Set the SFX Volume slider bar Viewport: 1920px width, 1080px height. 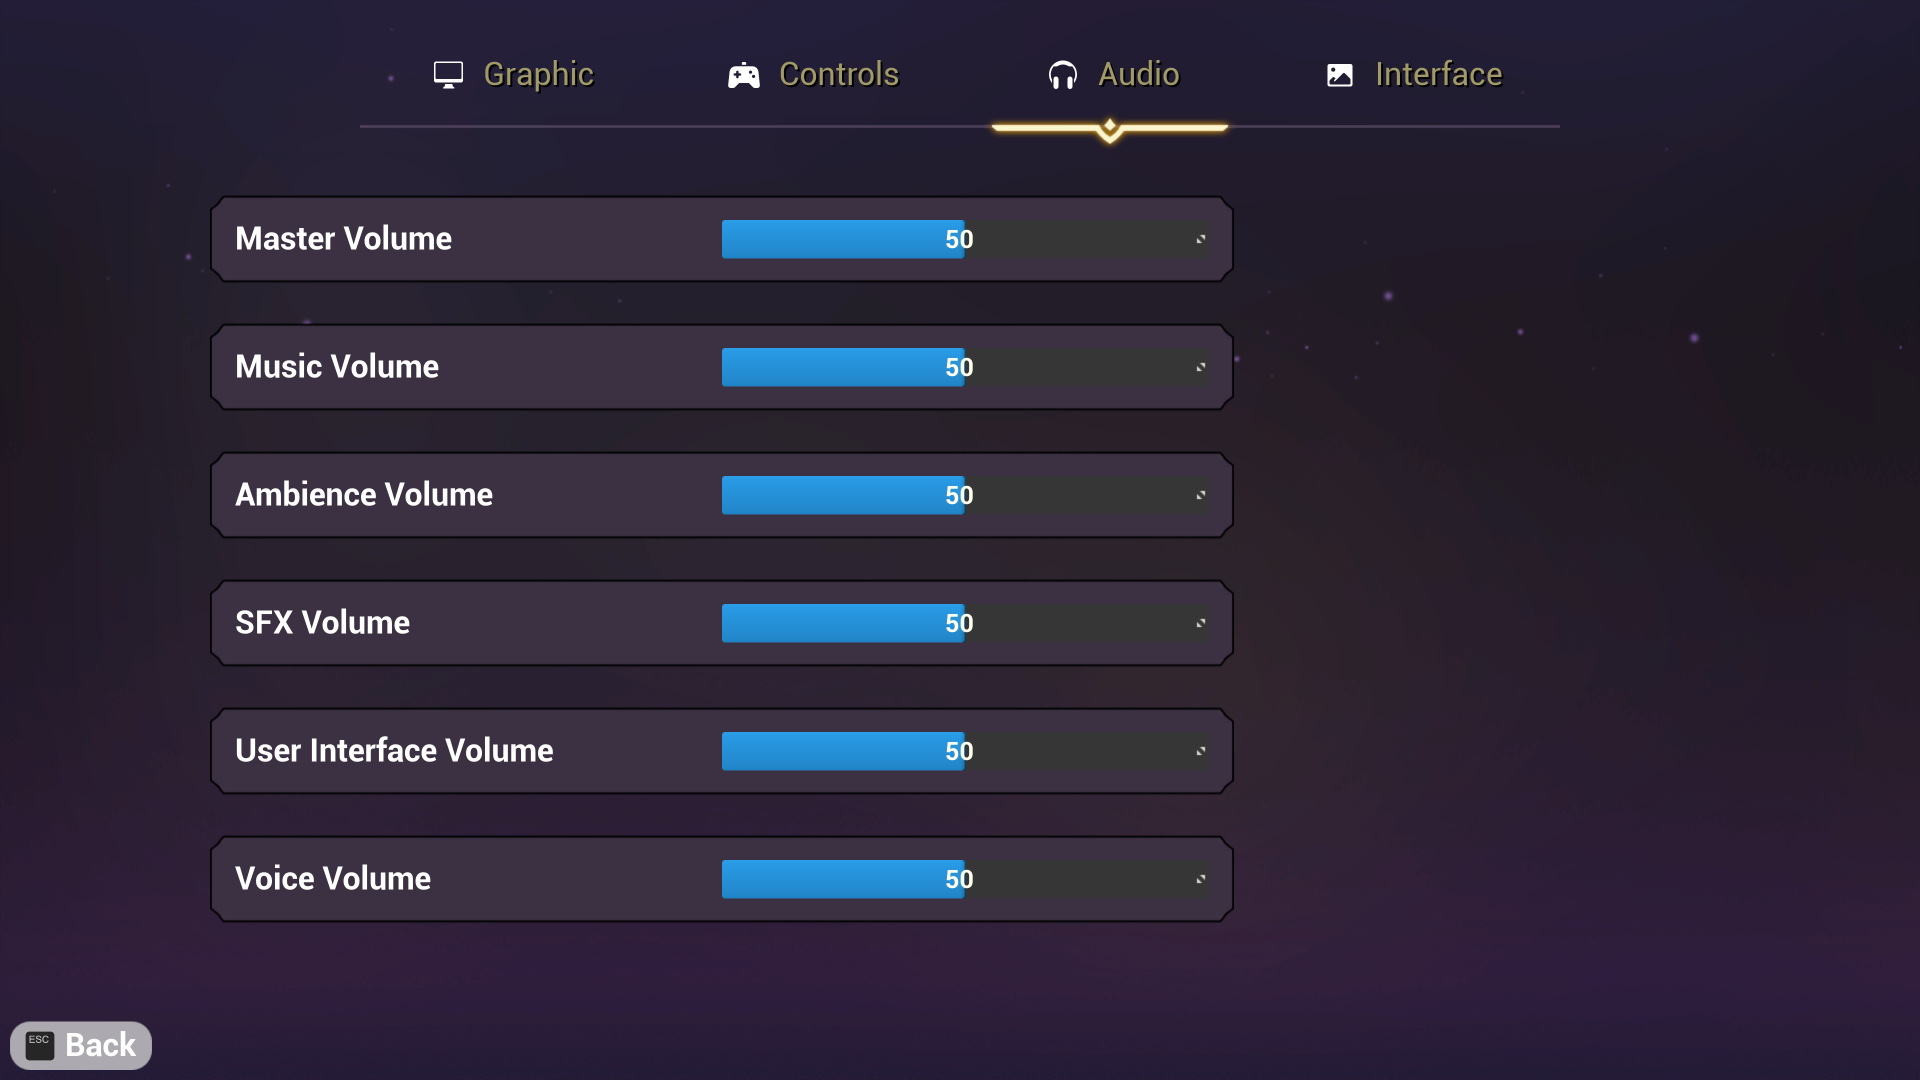[x=966, y=624]
